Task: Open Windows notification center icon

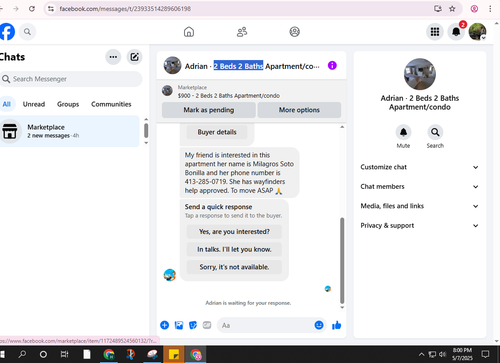Action: pyautogui.click(x=486, y=354)
